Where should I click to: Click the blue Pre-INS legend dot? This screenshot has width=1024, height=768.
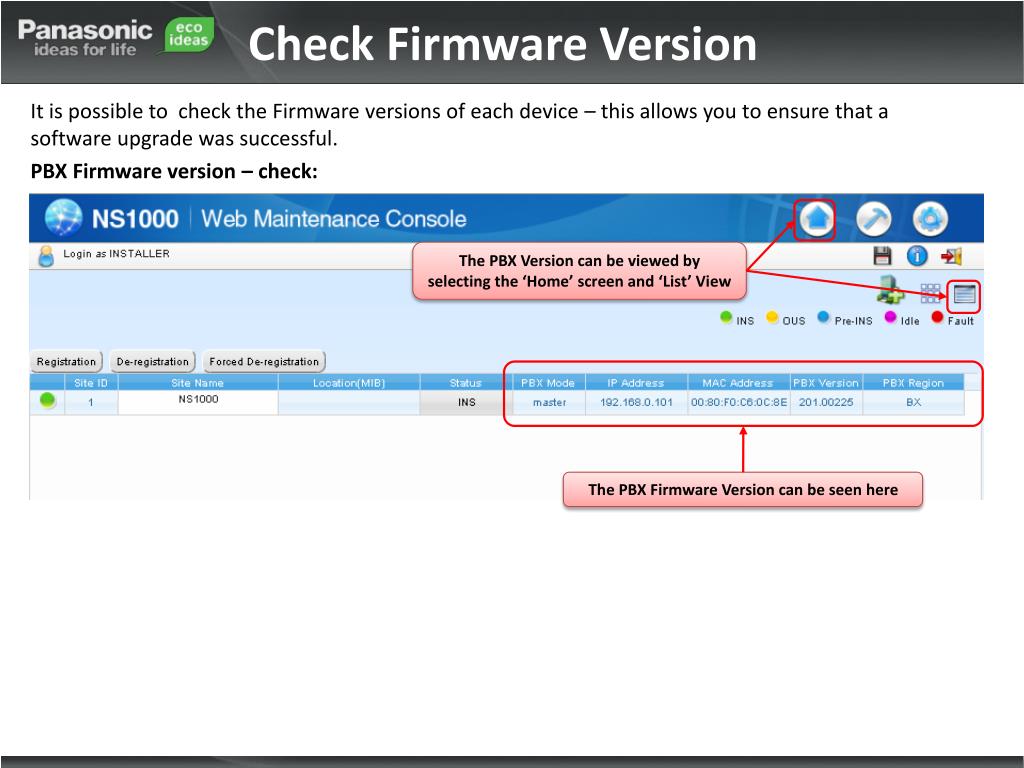point(823,317)
